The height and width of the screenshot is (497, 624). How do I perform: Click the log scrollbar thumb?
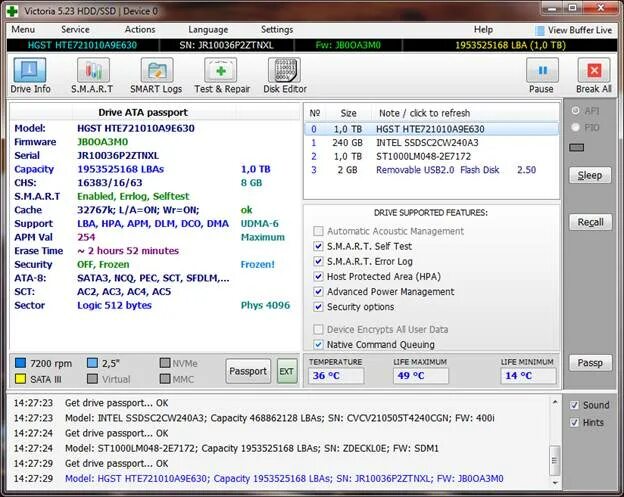(554, 460)
